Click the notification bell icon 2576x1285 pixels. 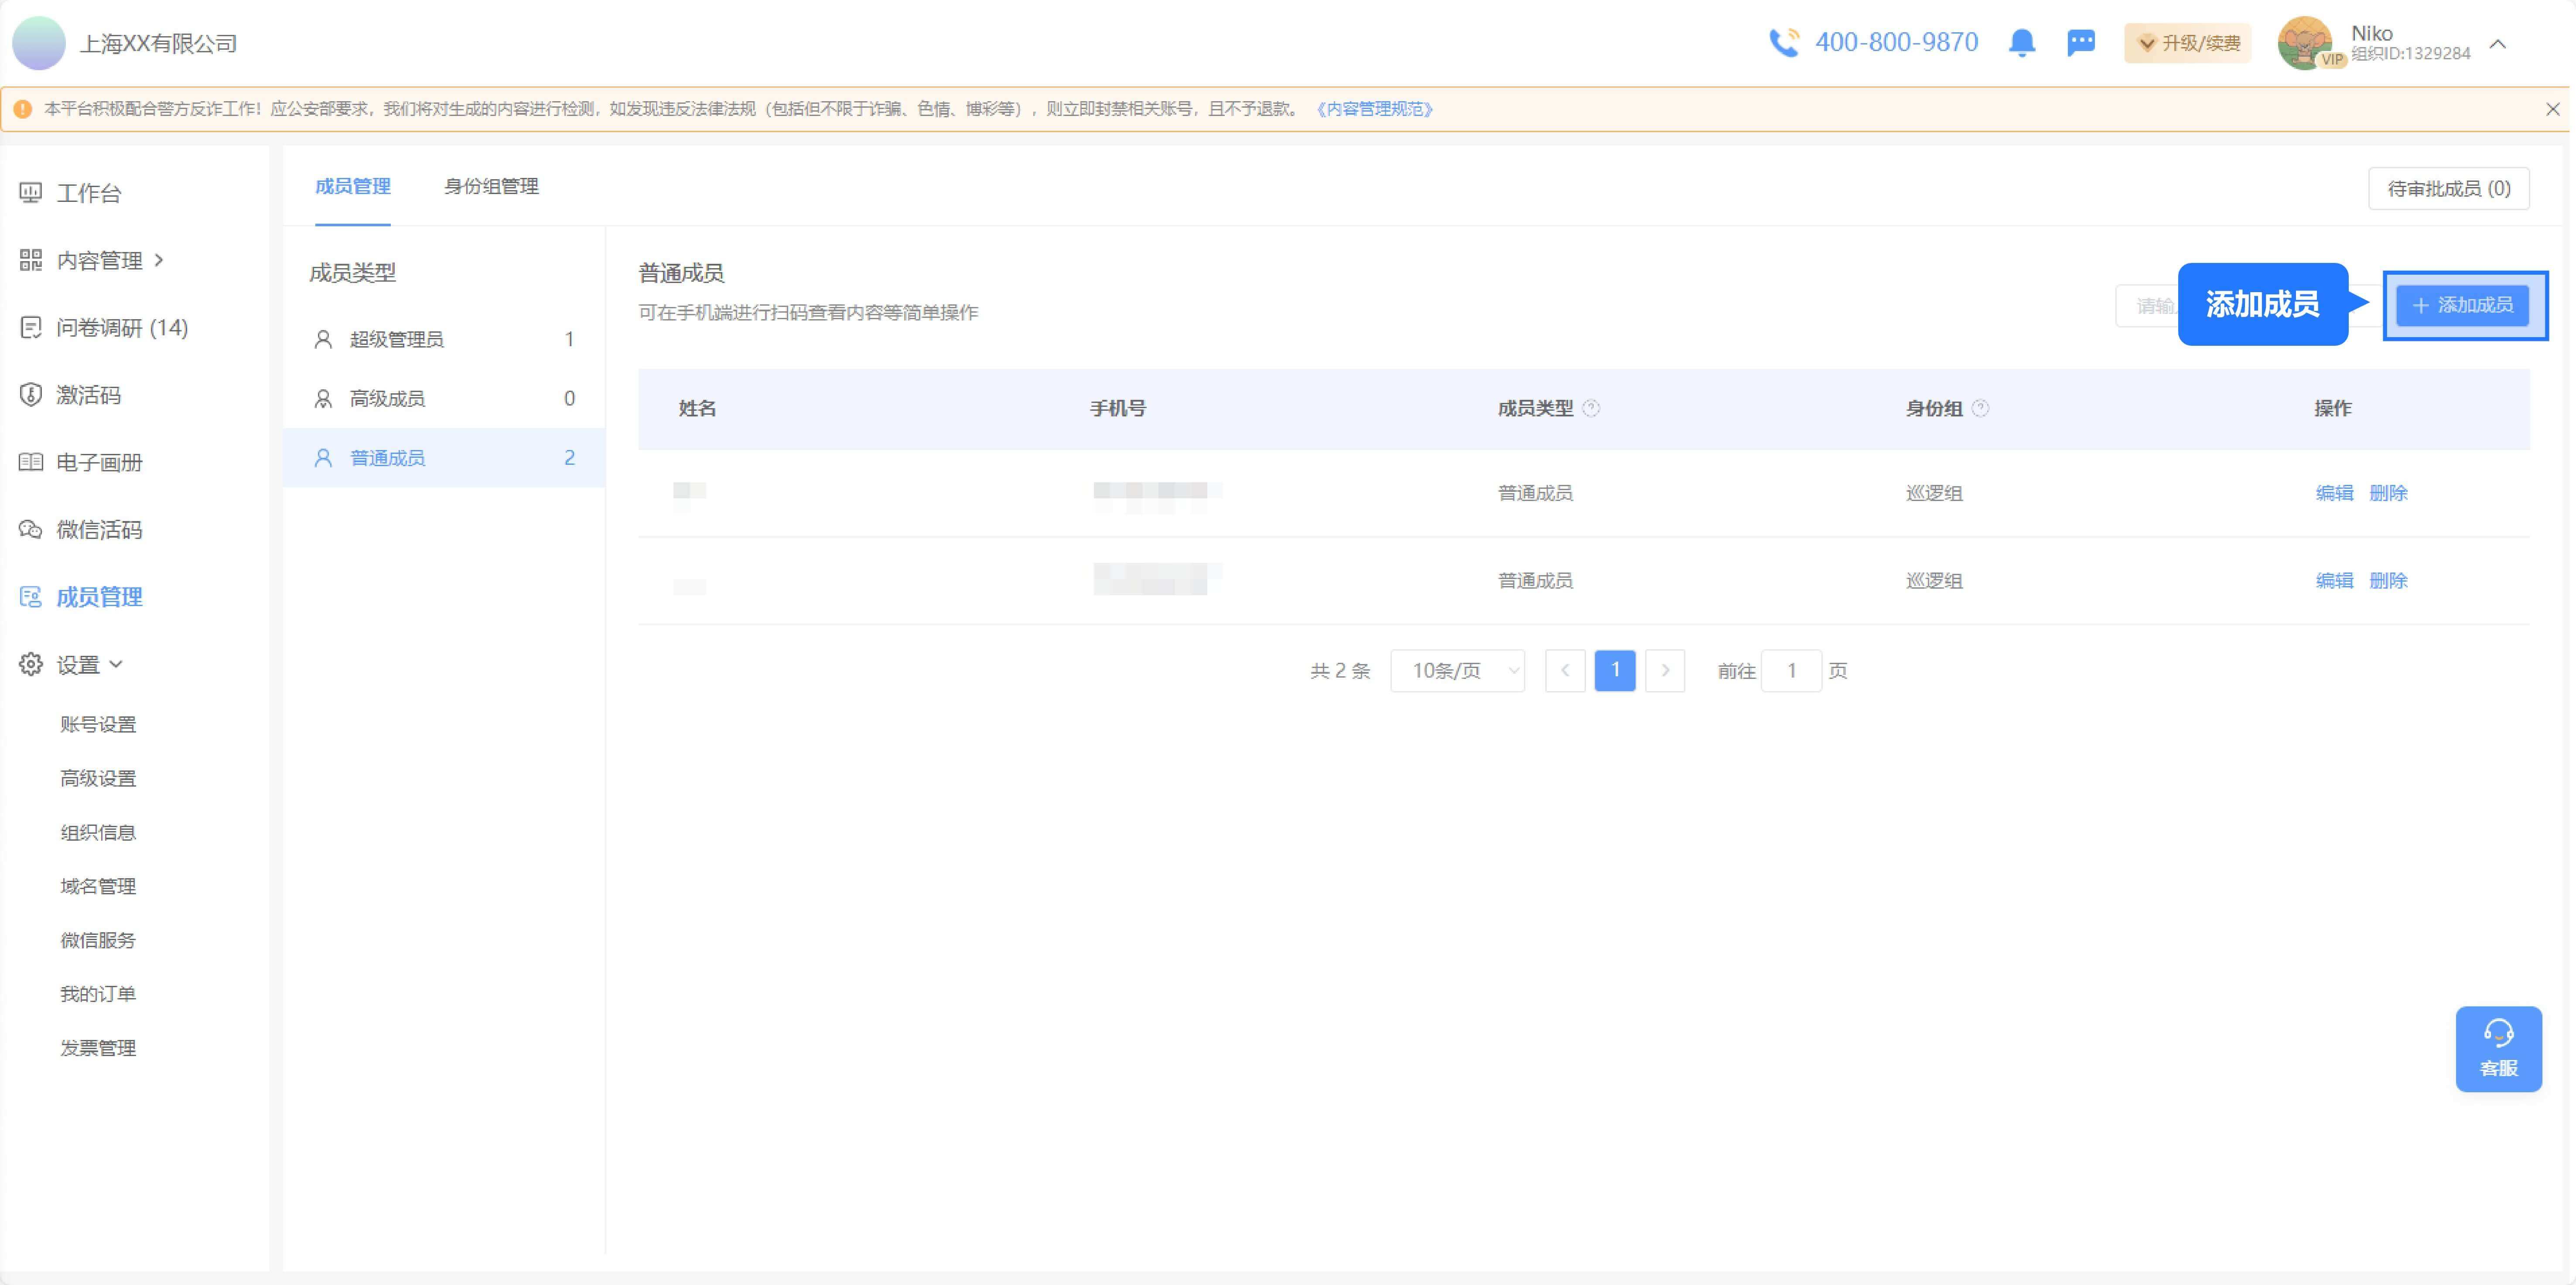point(2021,43)
